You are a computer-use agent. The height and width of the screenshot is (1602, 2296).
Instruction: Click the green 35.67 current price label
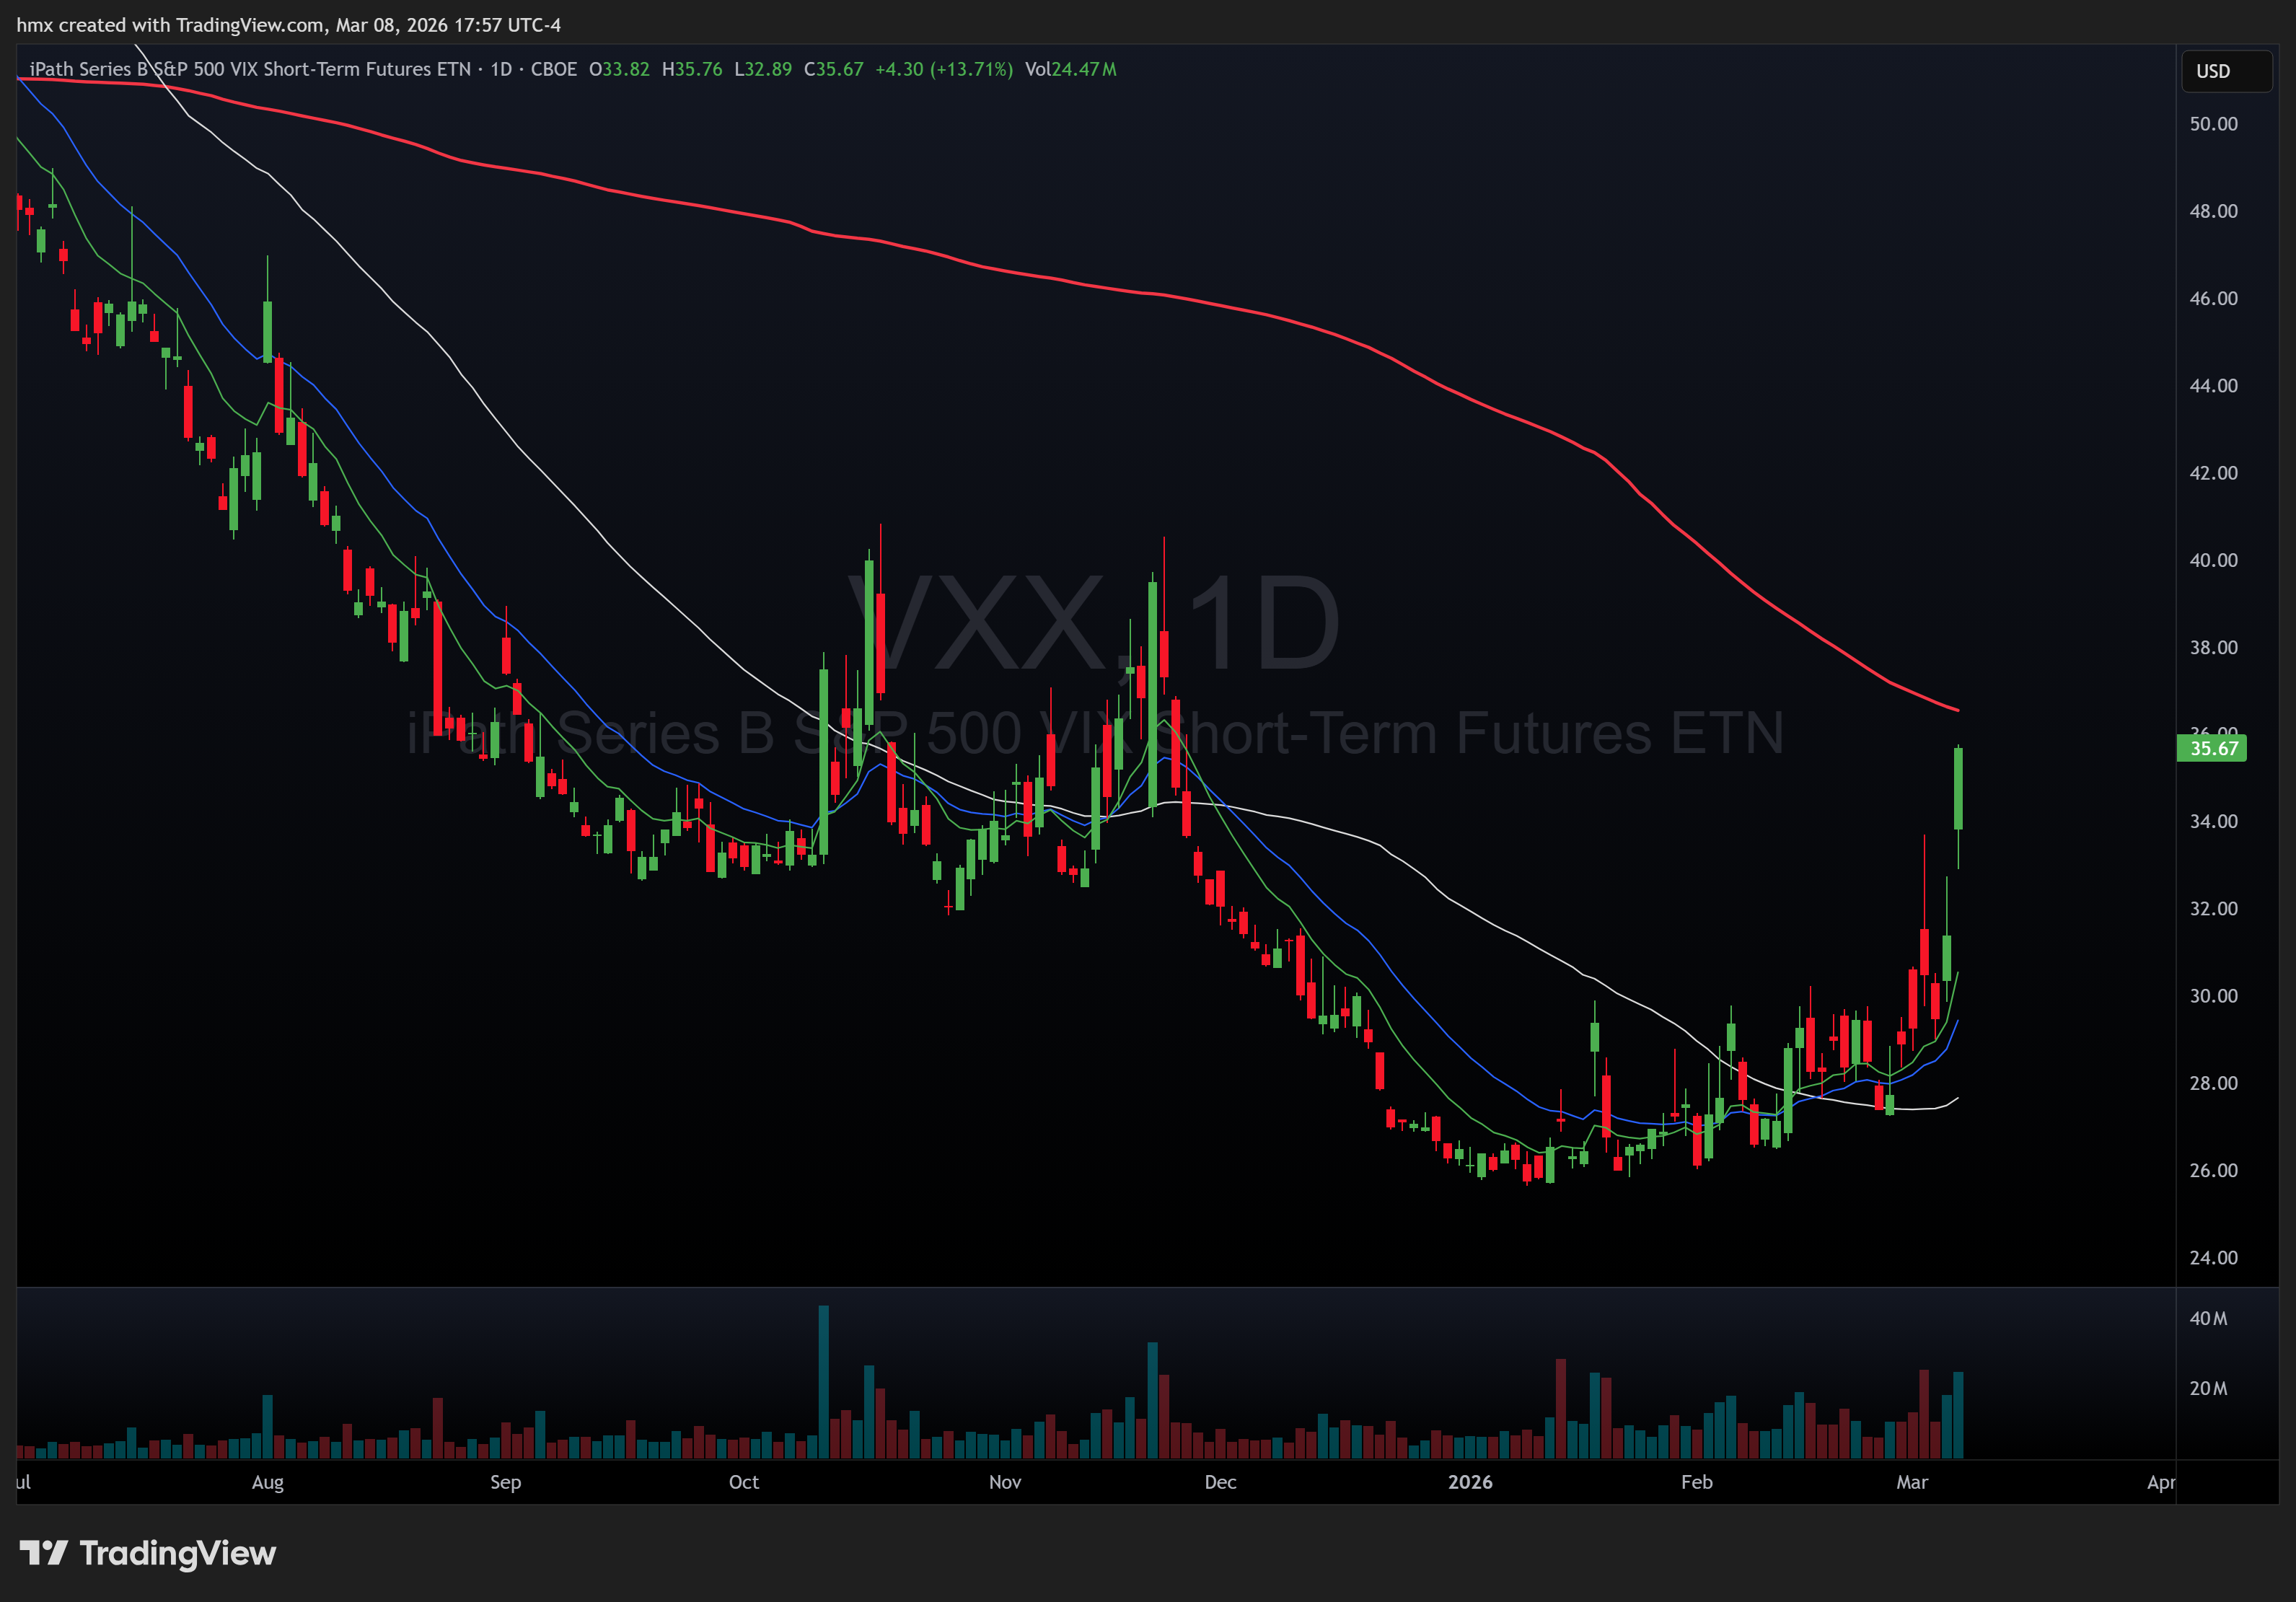pos(2211,748)
